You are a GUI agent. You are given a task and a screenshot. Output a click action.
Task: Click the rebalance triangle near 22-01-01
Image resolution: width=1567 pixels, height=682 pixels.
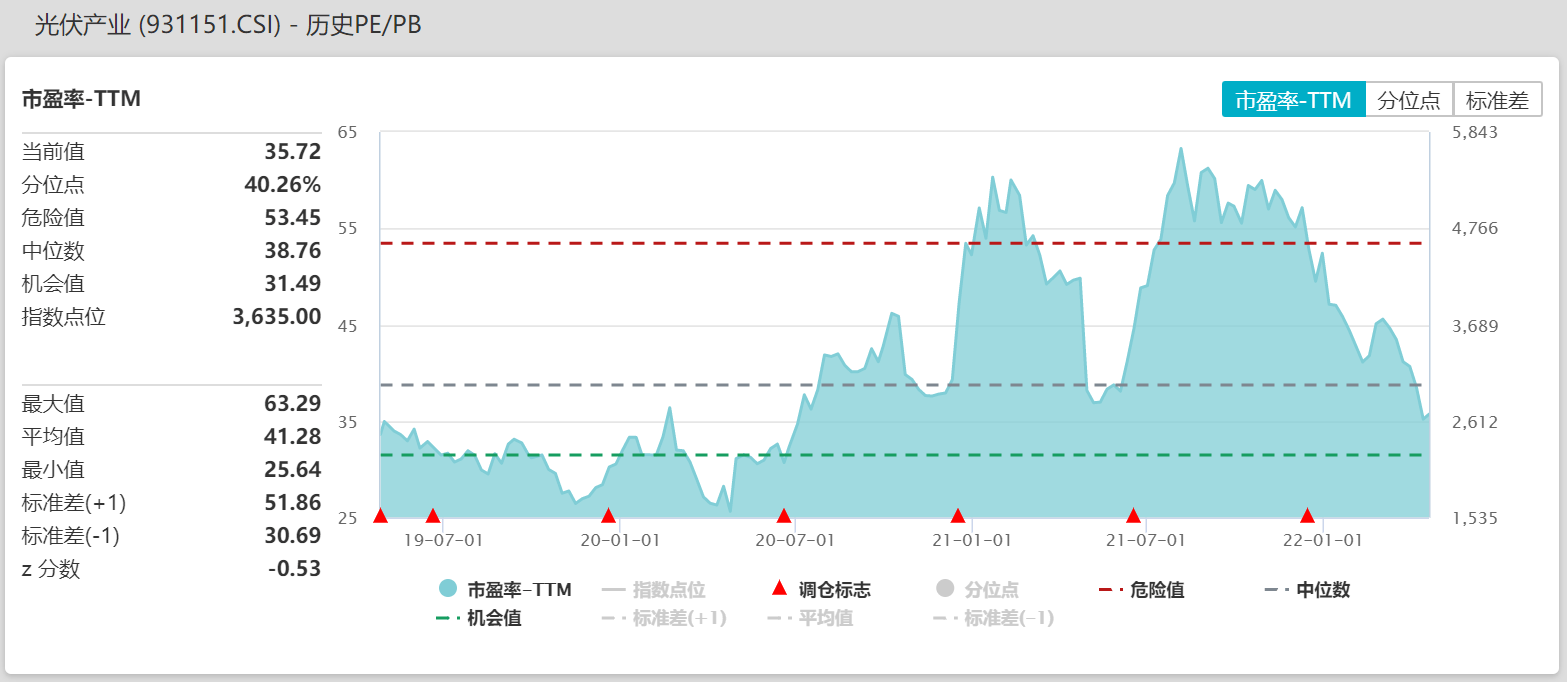pyautogui.click(x=1307, y=516)
